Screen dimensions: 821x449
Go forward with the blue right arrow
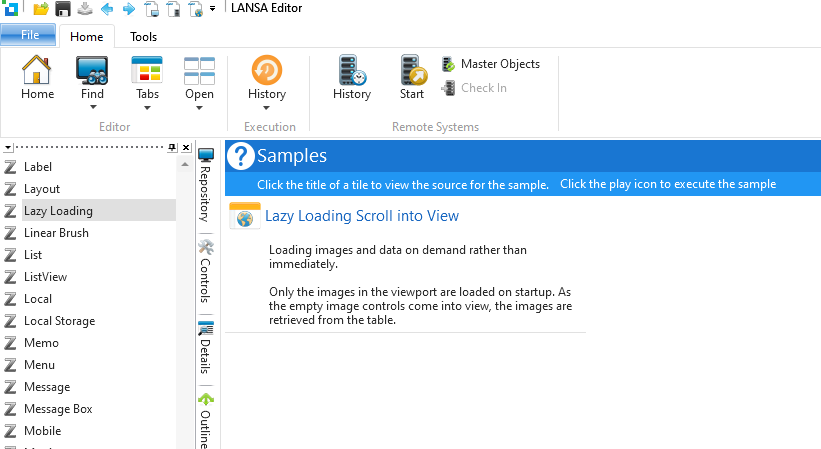click(129, 8)
